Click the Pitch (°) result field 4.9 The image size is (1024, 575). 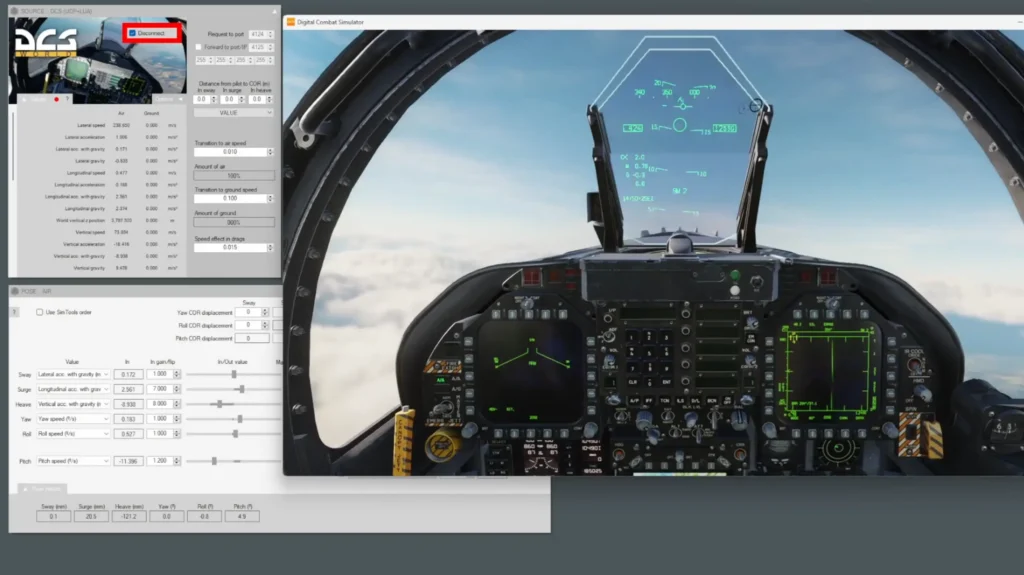pyautogui.click(x=242, y=516)
